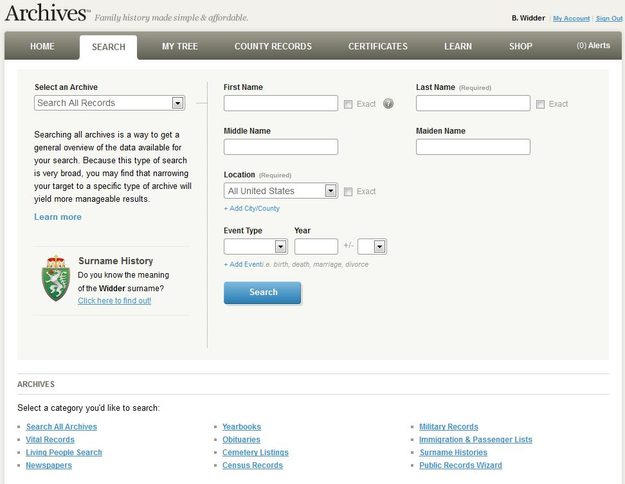Click the Archives logo

pos(47,13)
